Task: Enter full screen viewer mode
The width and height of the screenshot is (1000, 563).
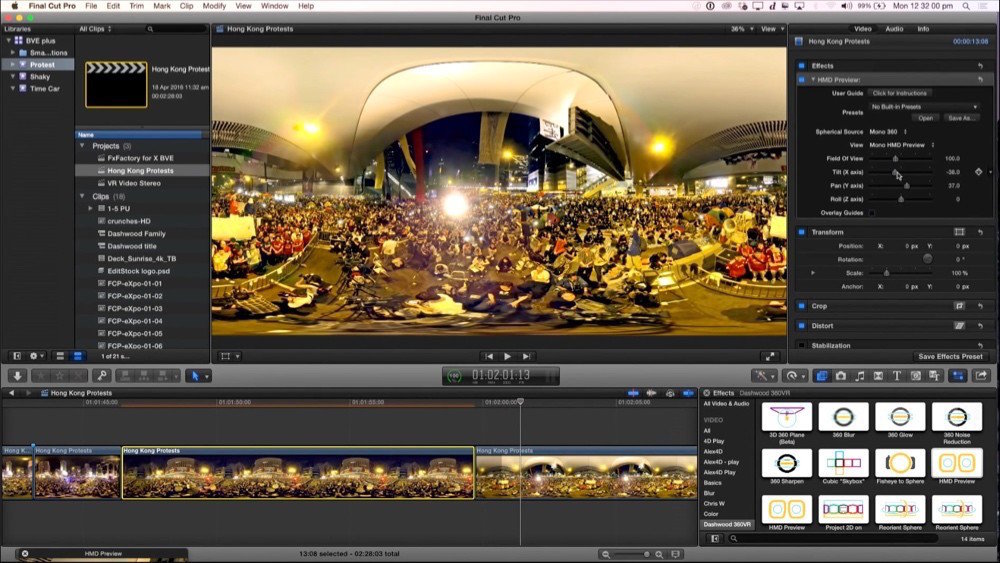Action: pyautogui.click(x=770, y=356)
